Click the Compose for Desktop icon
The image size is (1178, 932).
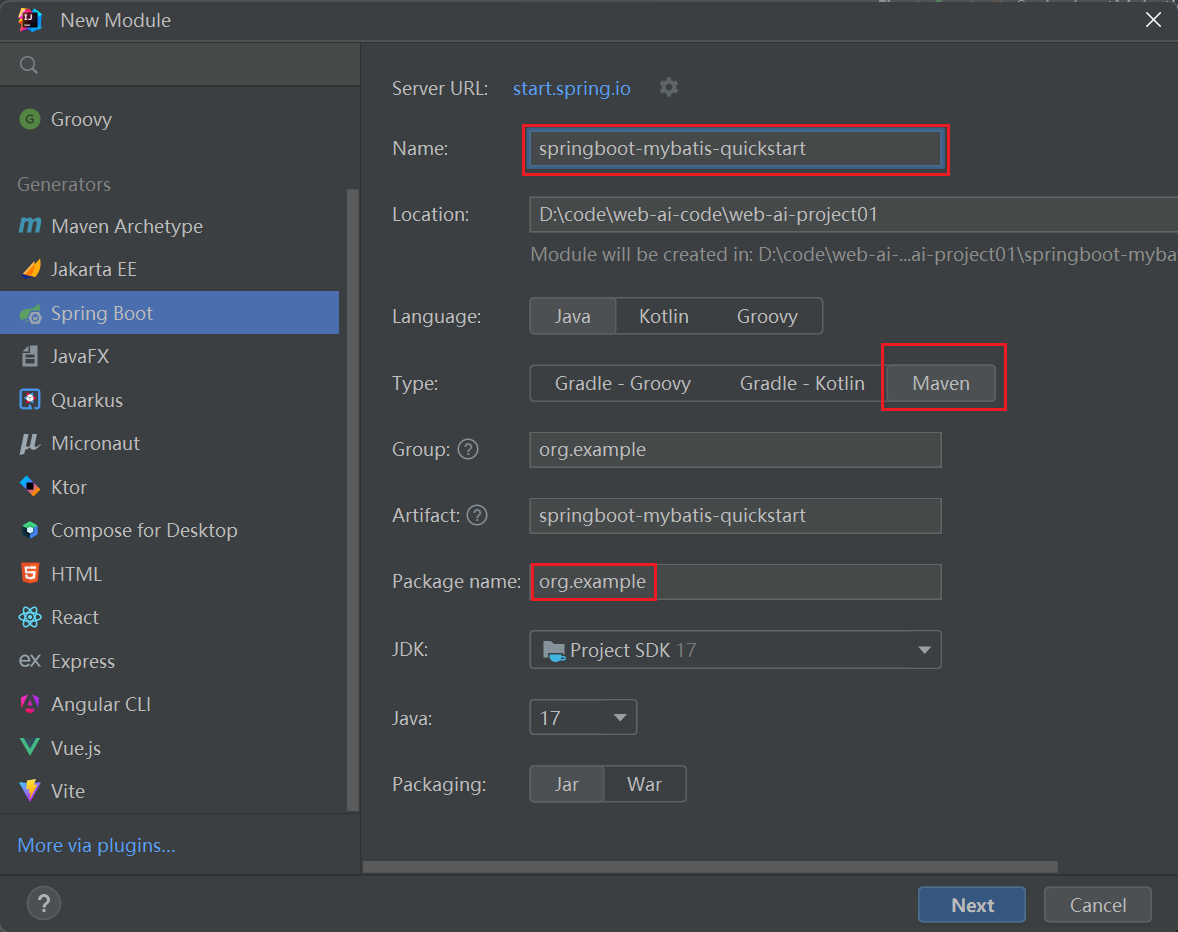pyautogui.click(x=30, y=530)
